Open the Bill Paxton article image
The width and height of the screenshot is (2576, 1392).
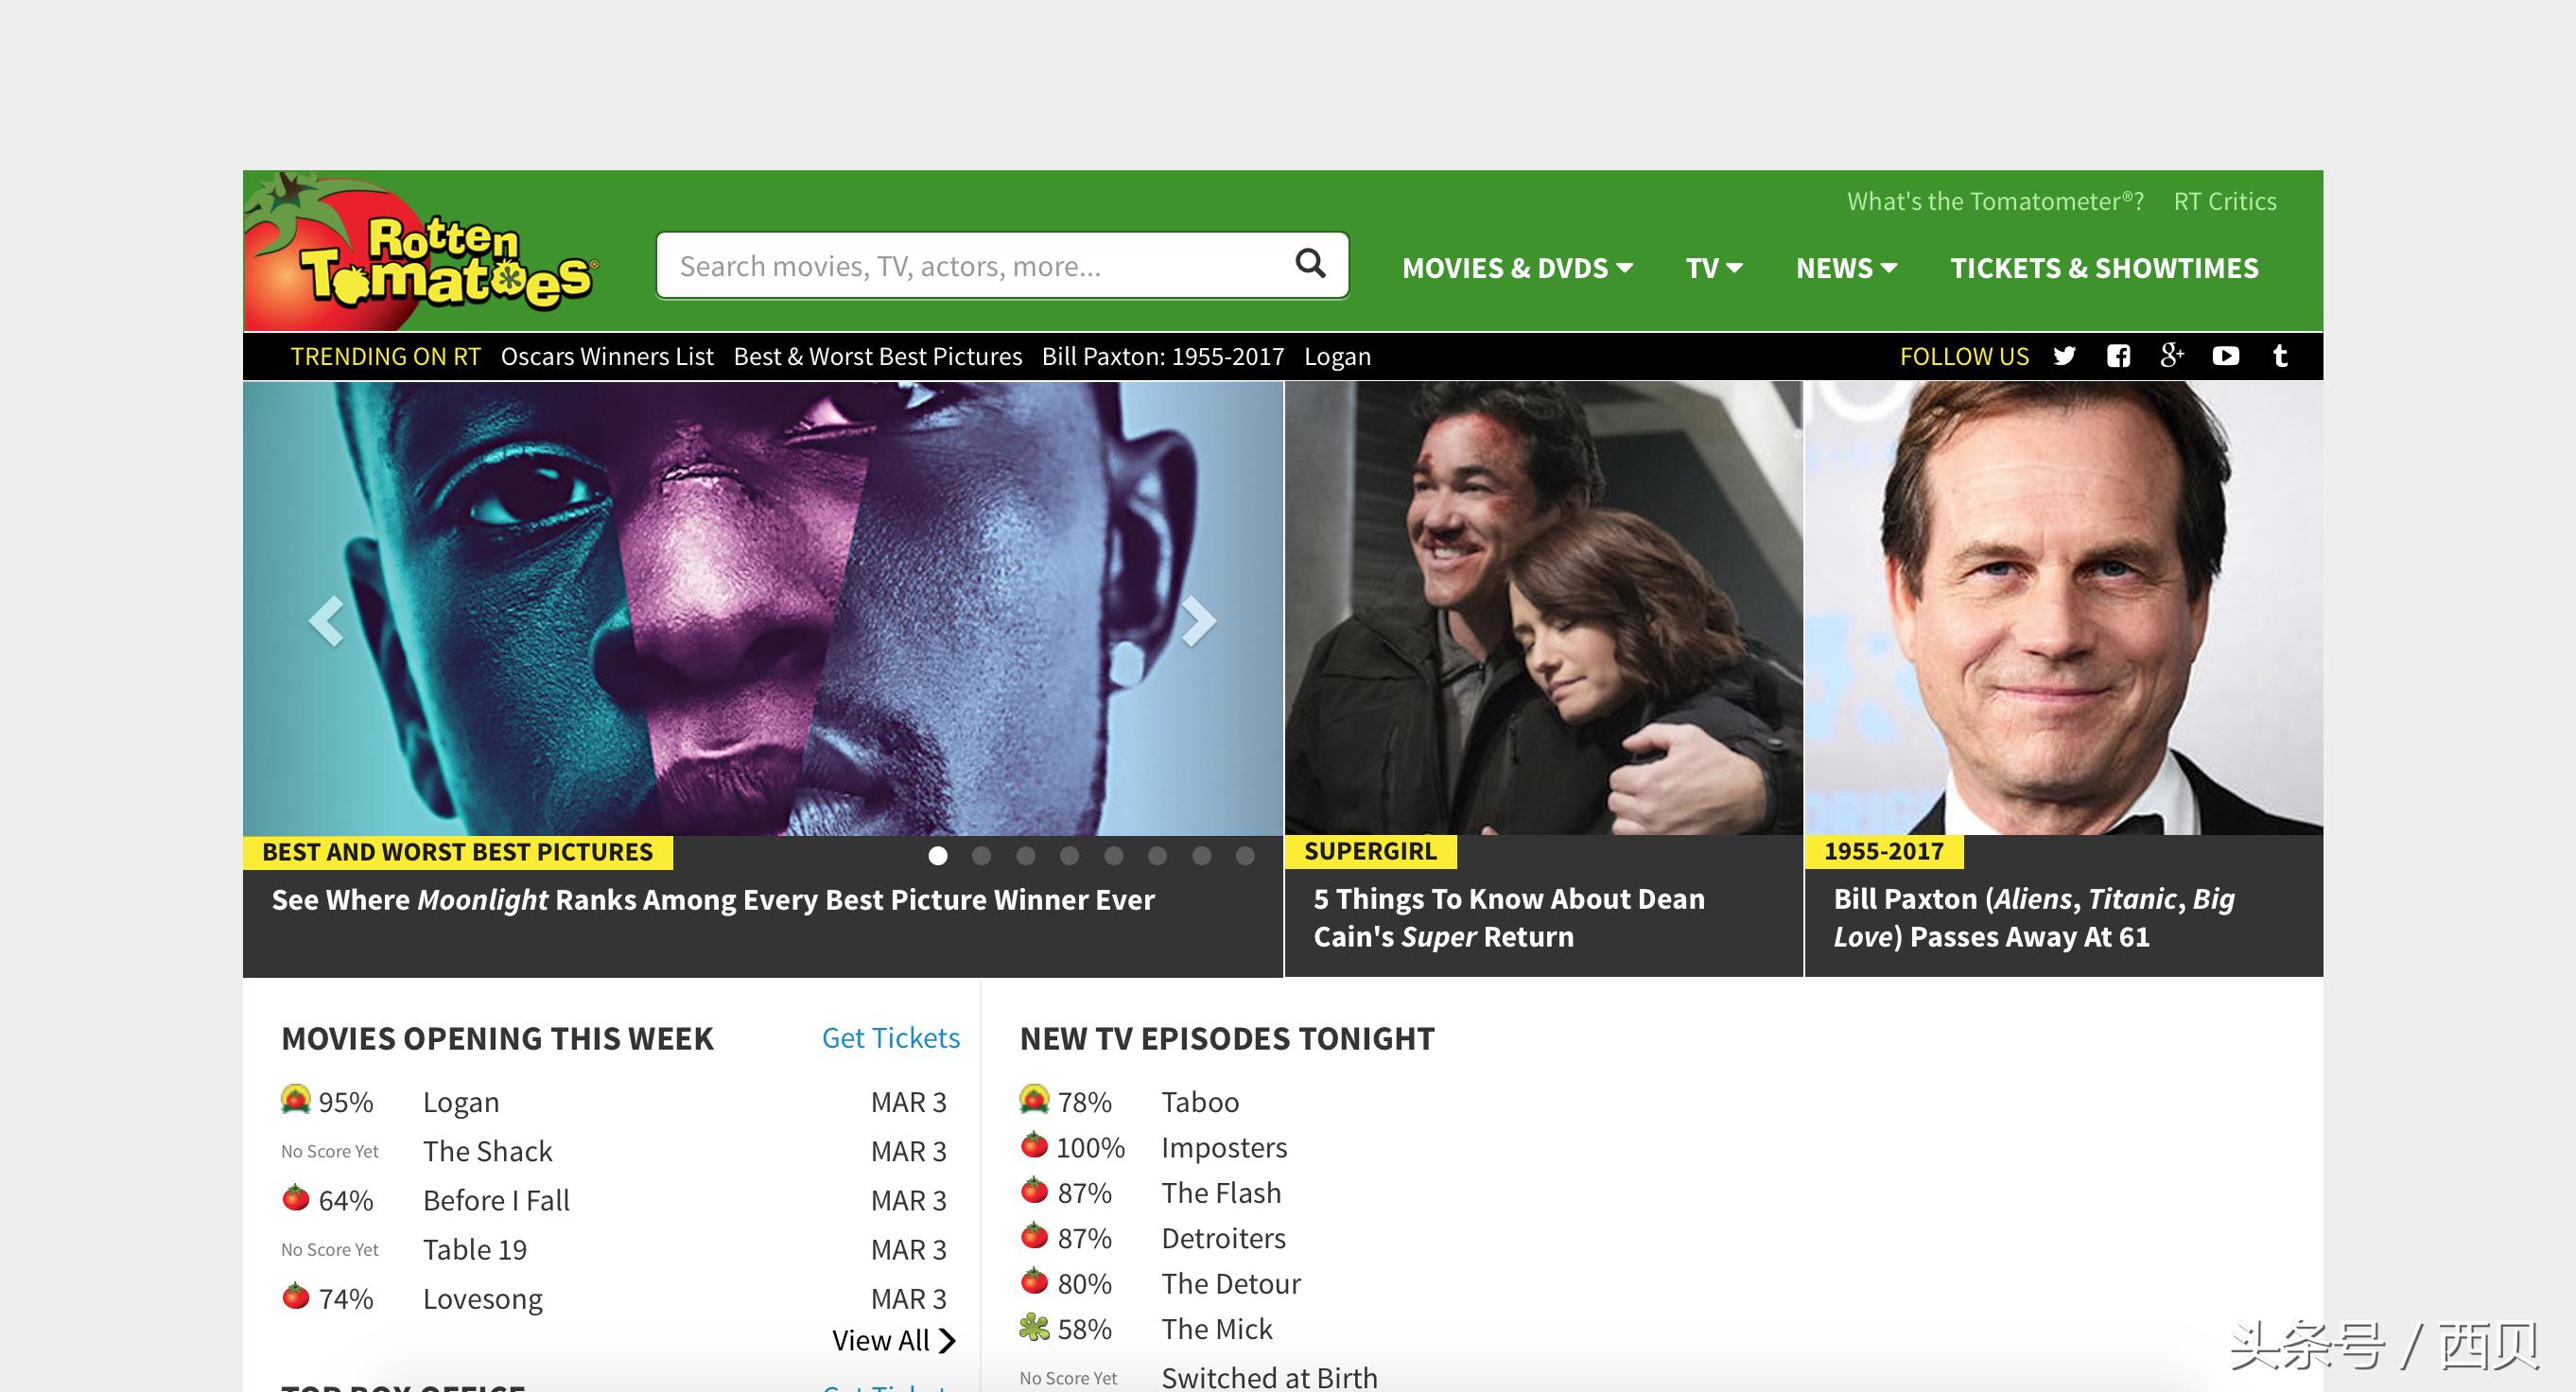[2064, 608]
